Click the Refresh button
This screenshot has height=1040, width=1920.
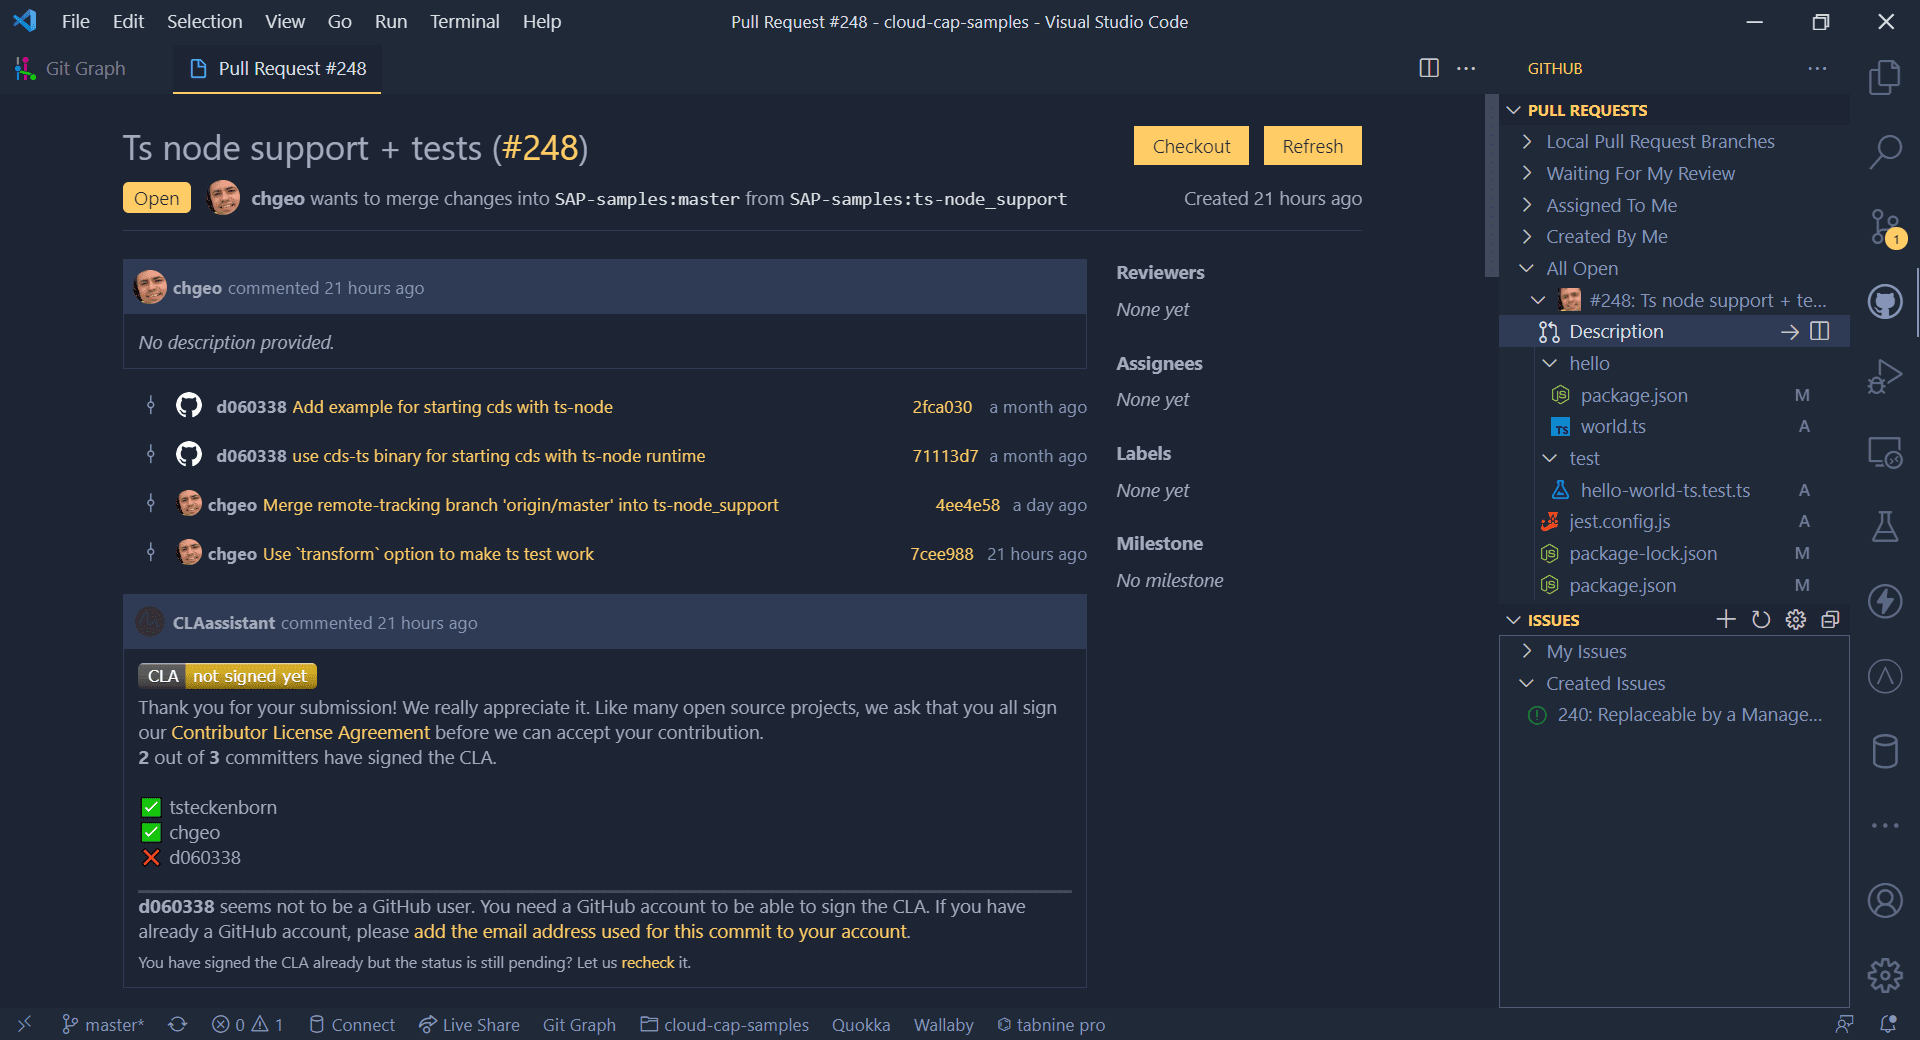[x=1313, y=146]
